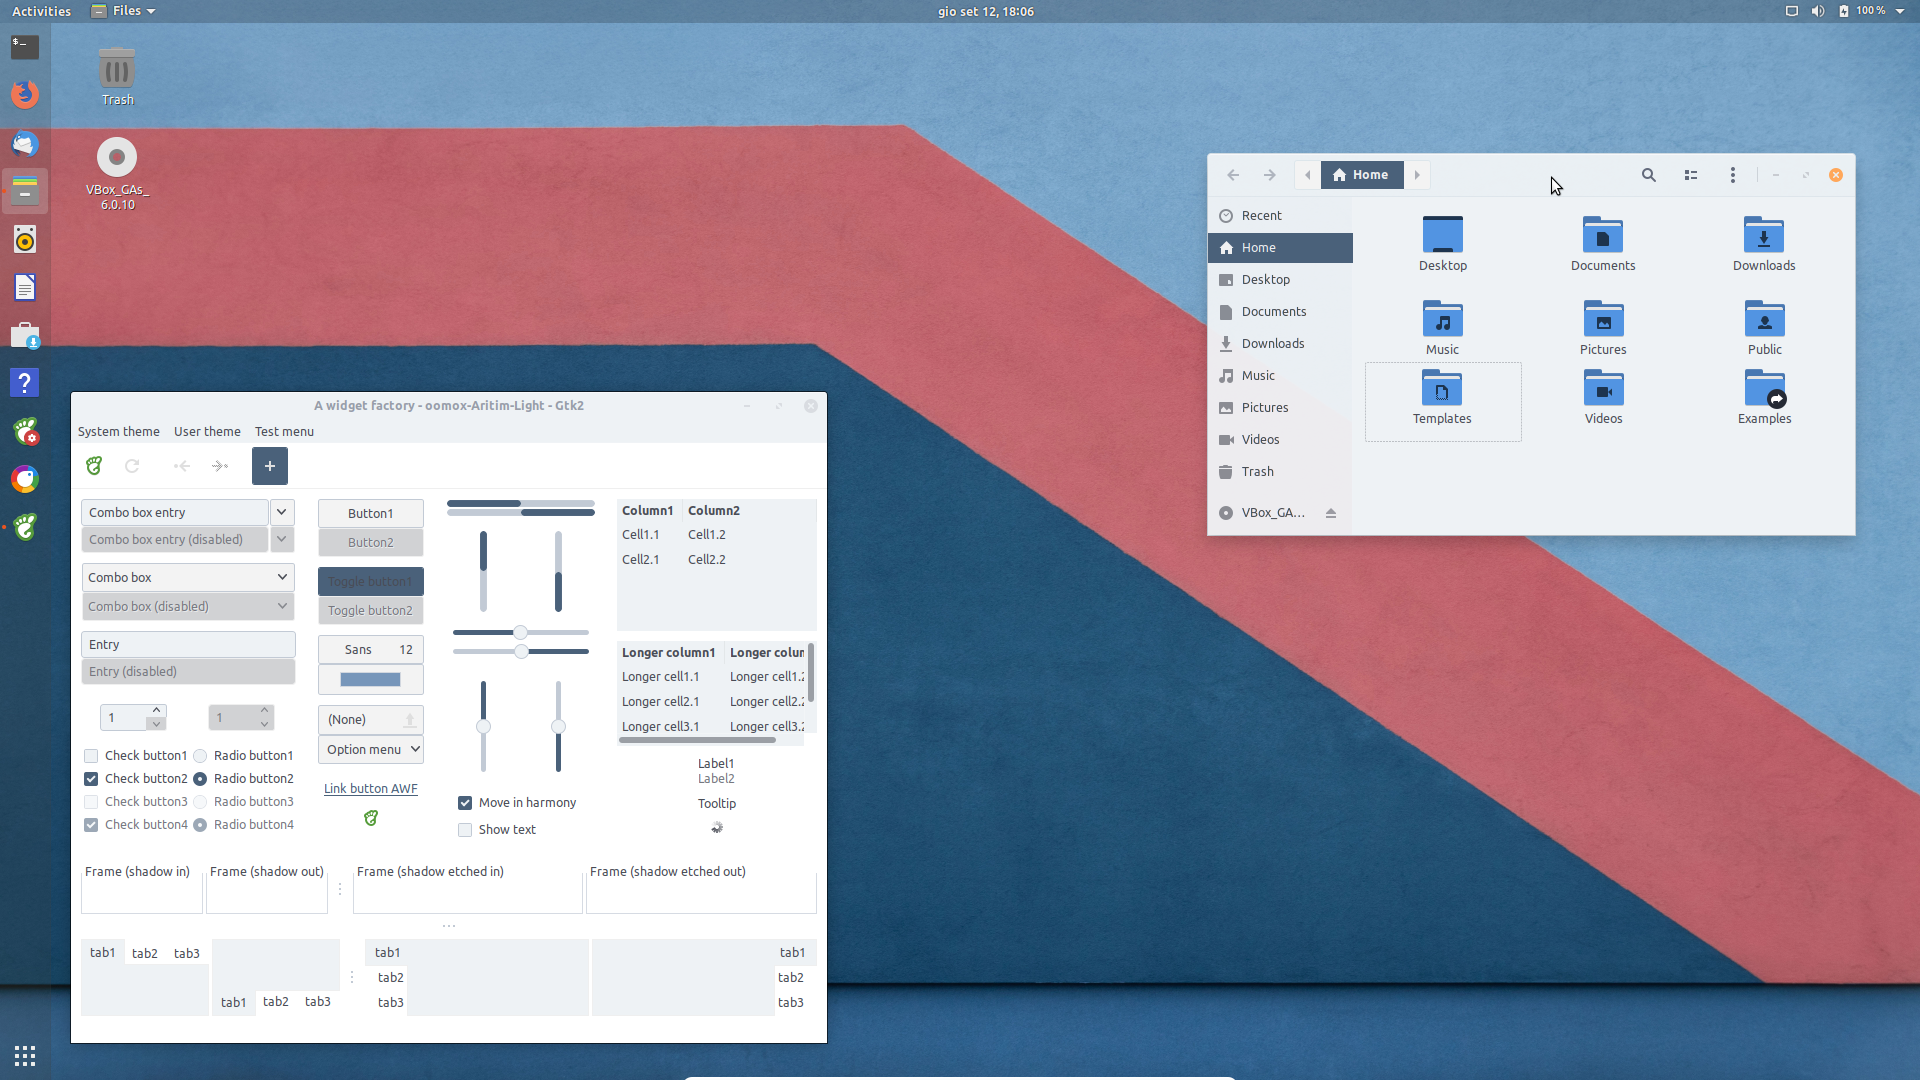Expand the Combo box entry arrow

282,512
